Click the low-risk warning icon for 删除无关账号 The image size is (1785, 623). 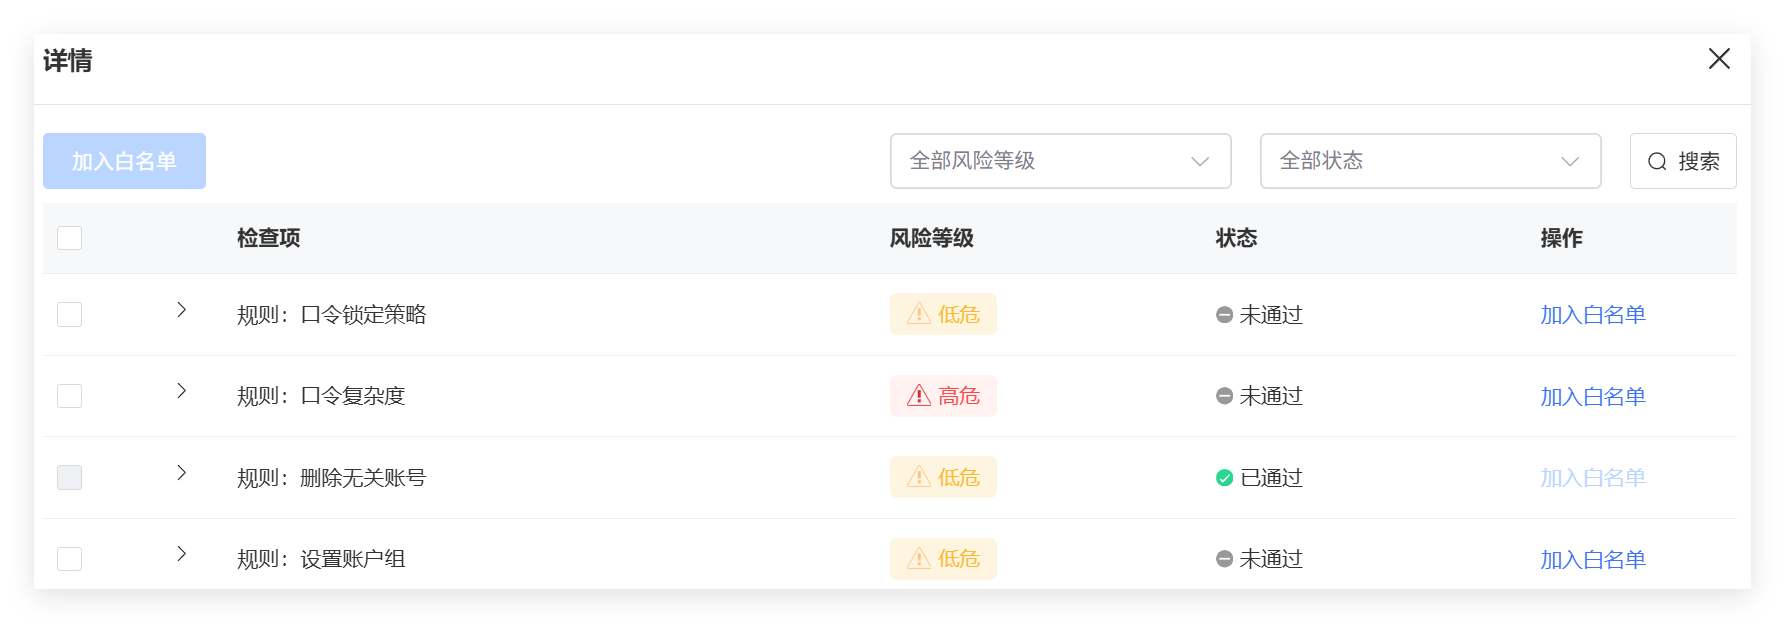point(919,477)
